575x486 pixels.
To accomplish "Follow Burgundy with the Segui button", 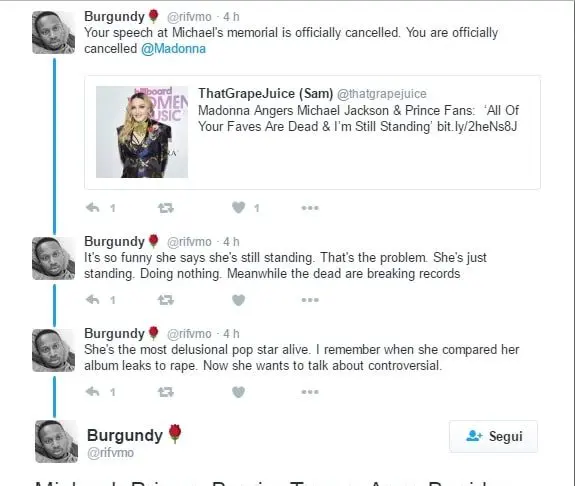I will (493, 436).
